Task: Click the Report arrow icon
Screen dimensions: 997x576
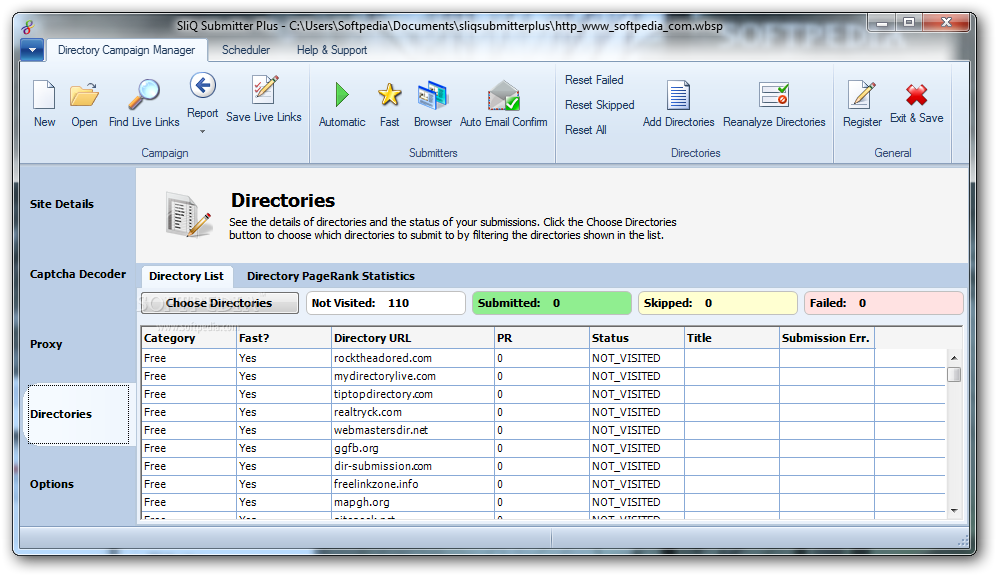Action: tap(202, 86)
